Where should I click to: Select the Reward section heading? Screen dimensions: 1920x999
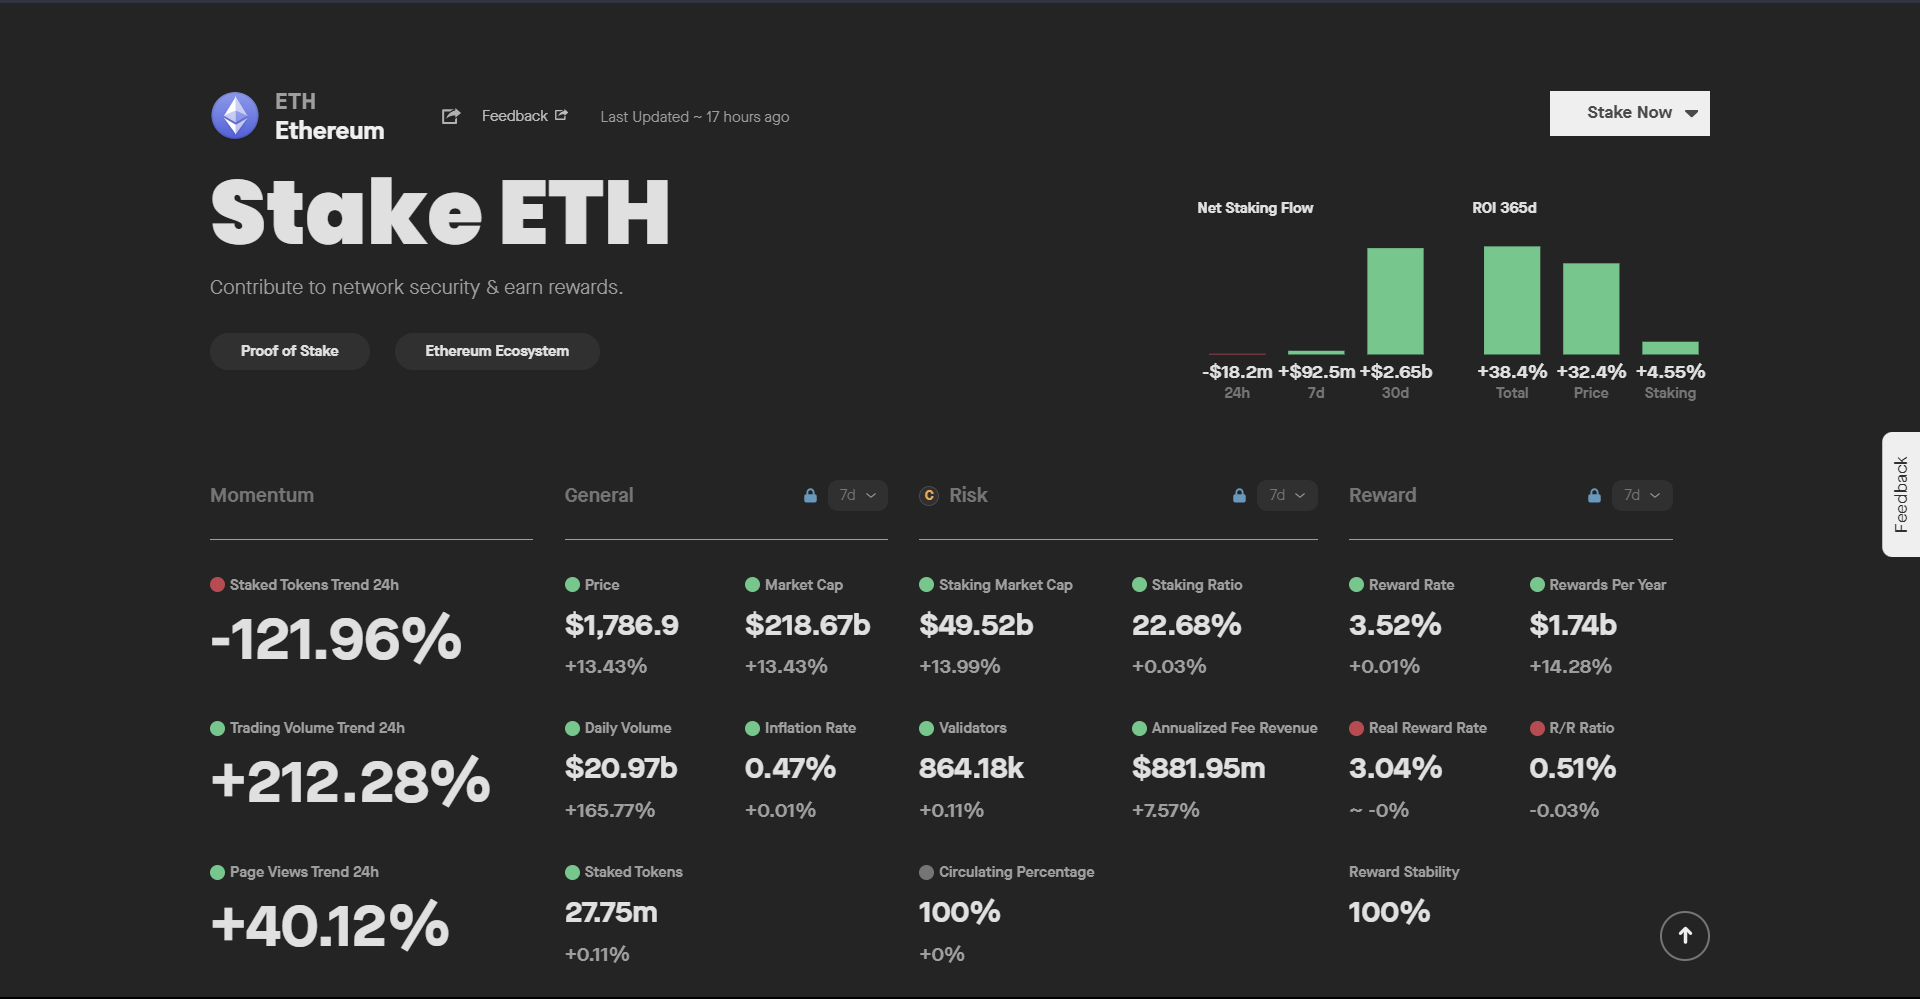pos(1382,495)
